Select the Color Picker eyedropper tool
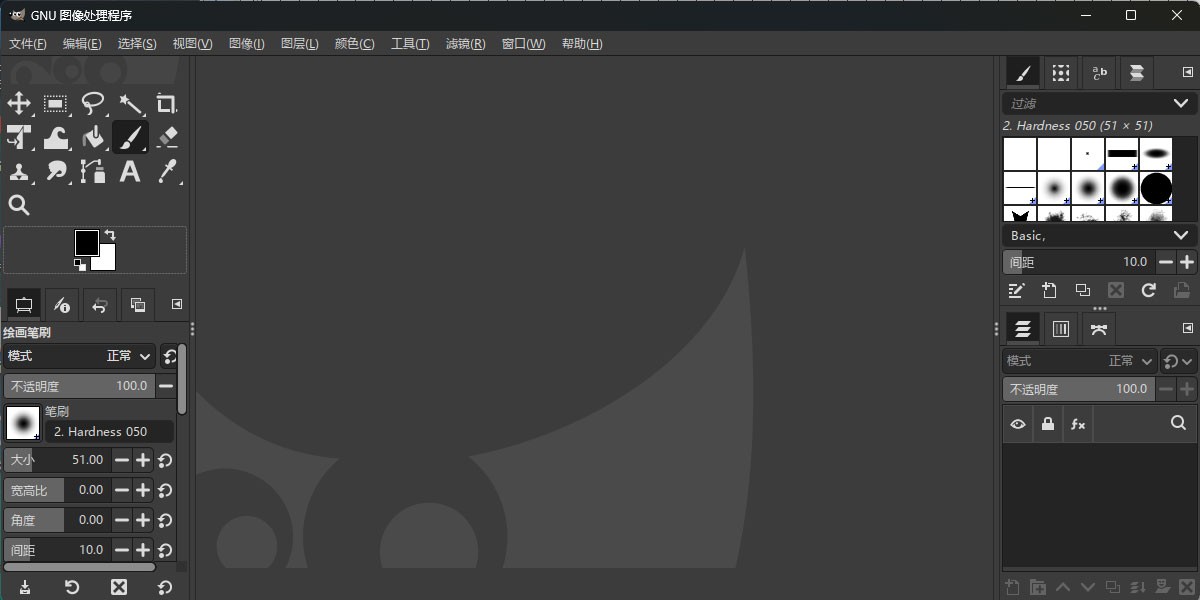The width and height of the screenshot is (1200, 600). click(x=168, y=172)
